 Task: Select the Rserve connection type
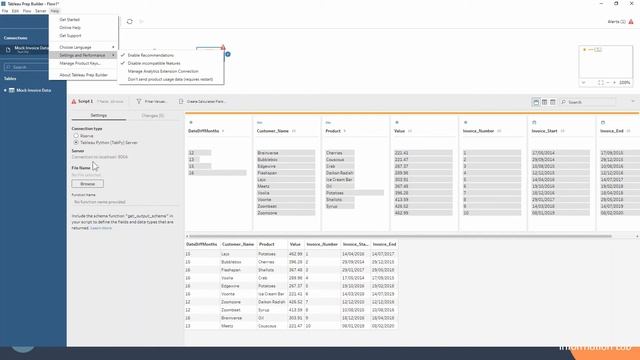click(76, 136)
